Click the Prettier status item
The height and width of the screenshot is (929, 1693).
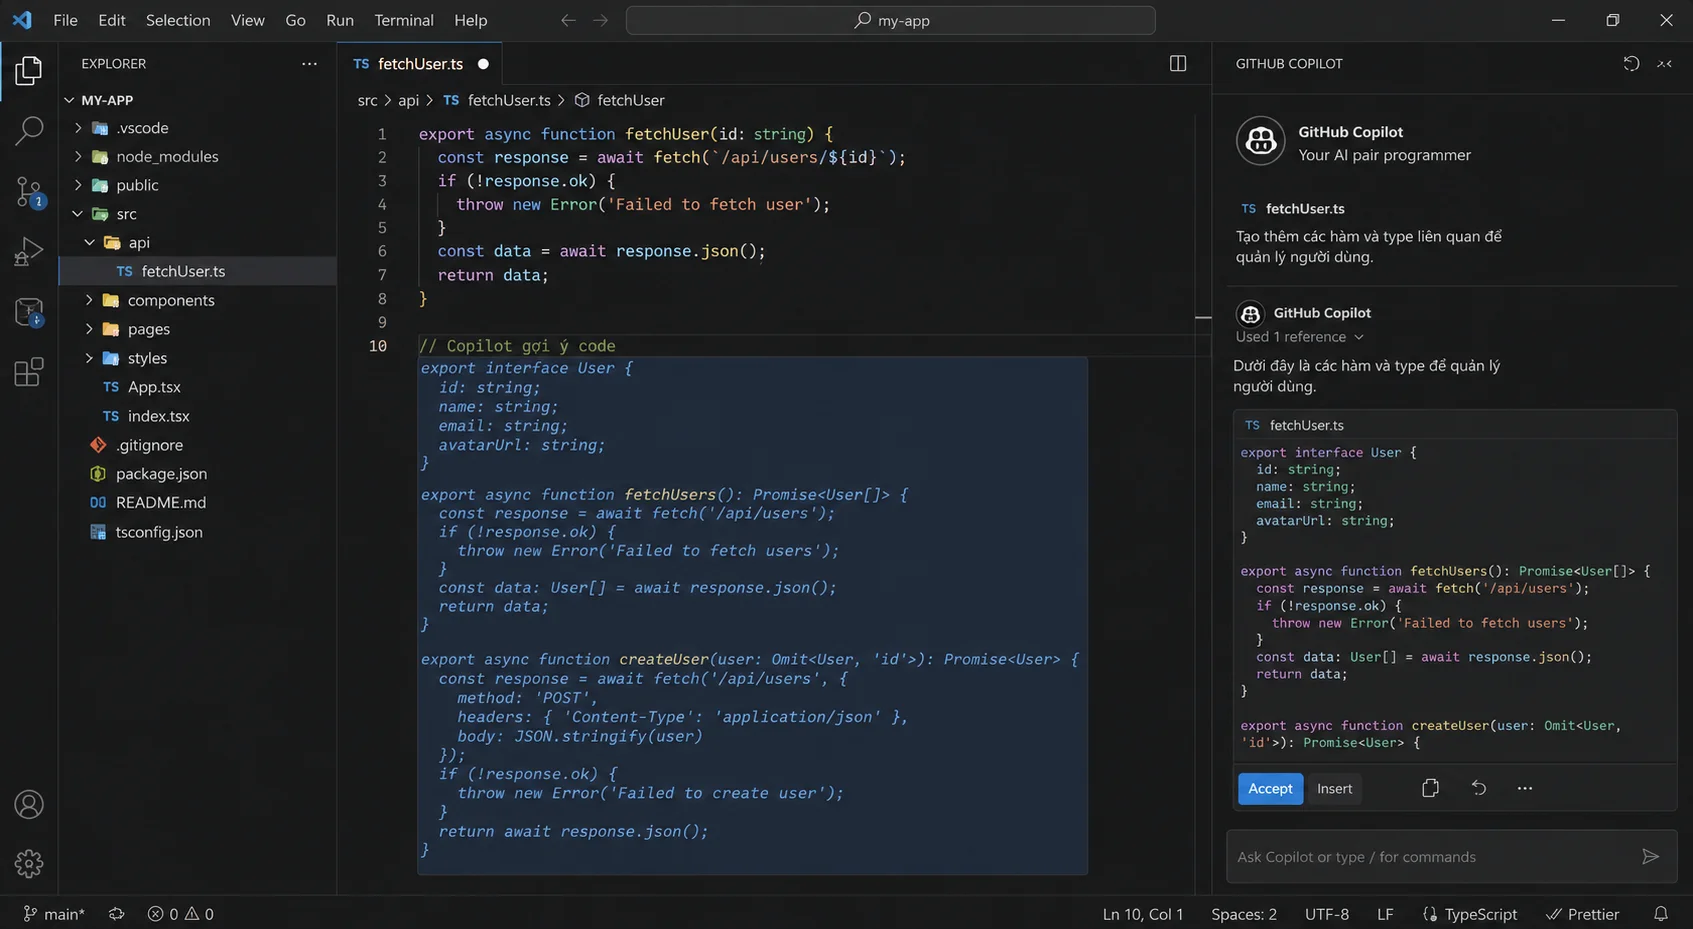(x=1582, y=914)
